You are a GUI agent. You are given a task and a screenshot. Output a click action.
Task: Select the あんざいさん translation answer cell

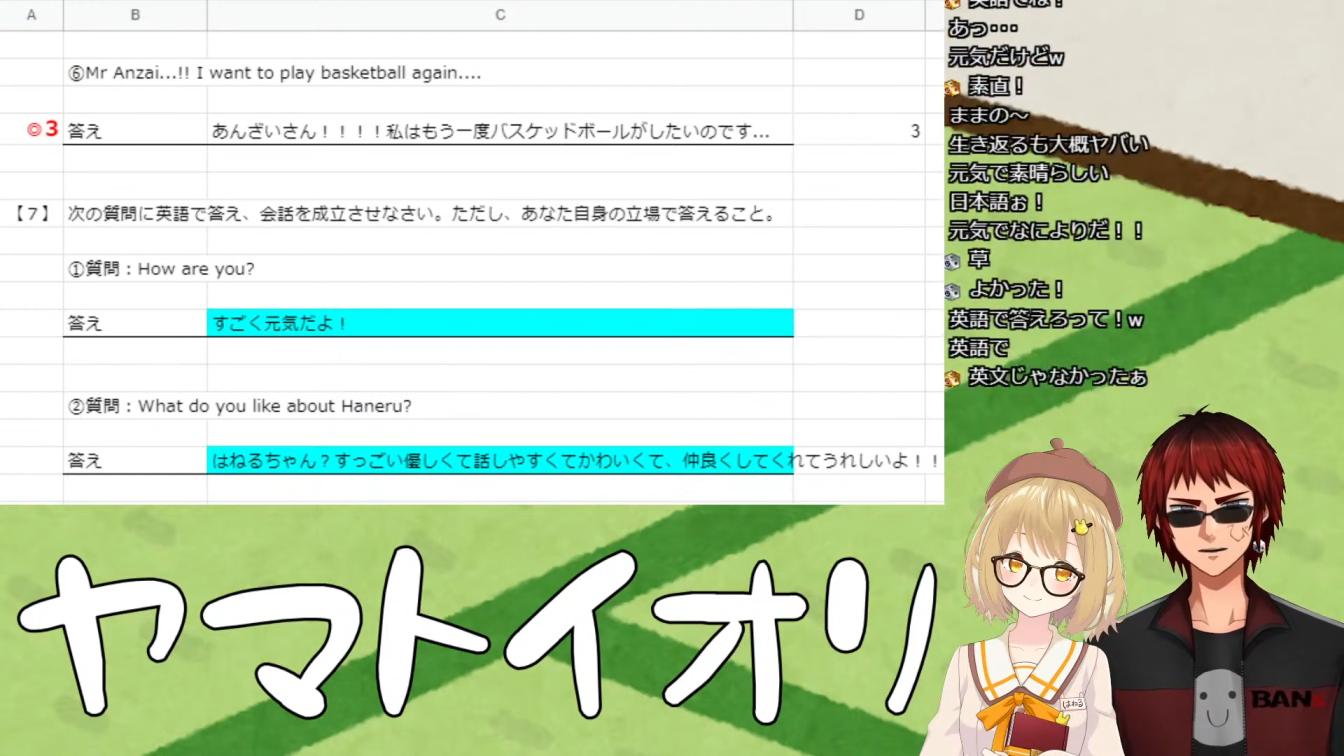[490, 131]
